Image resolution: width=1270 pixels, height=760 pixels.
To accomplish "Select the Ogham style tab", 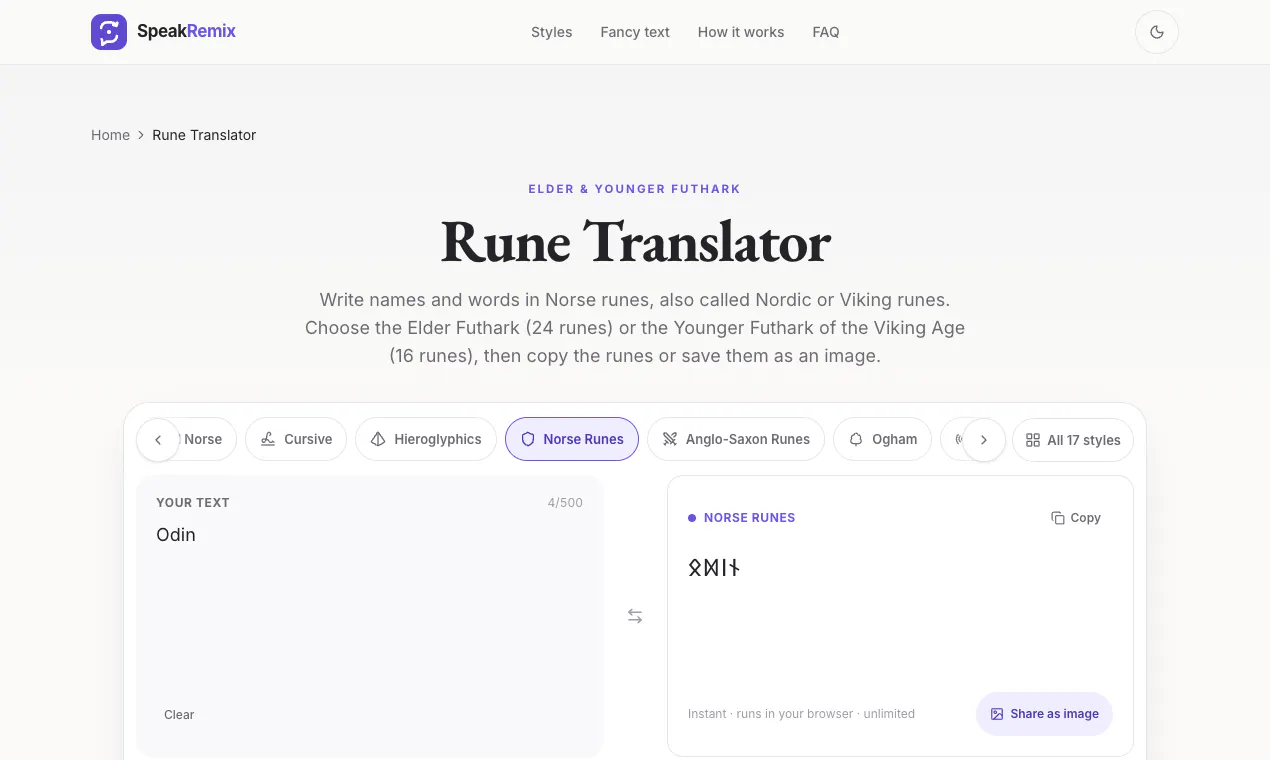I will coord(883,439).
